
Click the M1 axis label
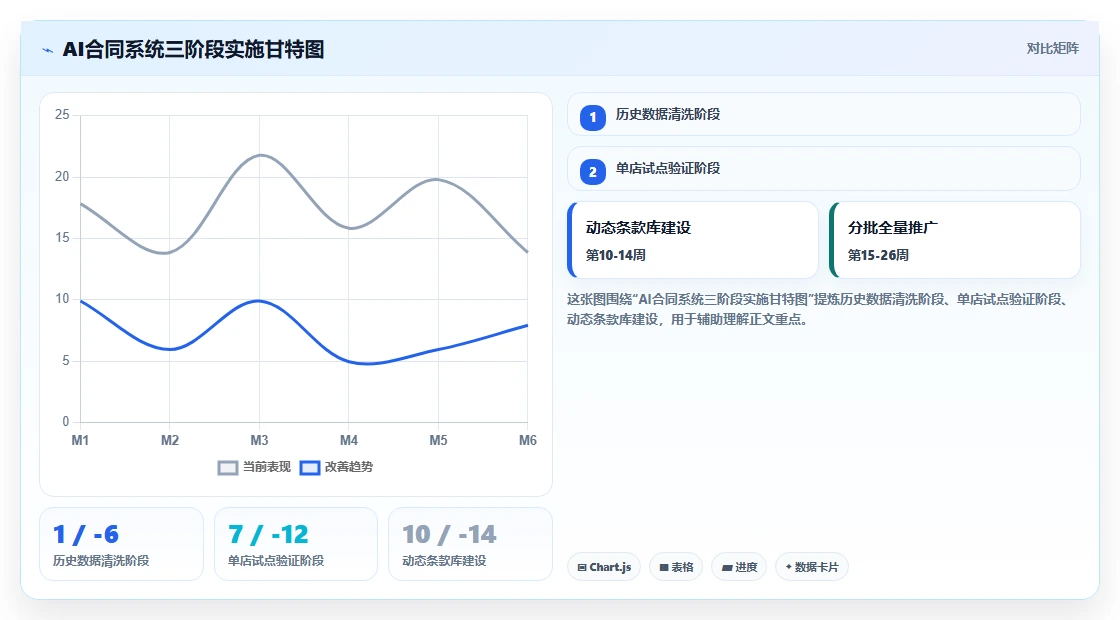tap(80, 441)
